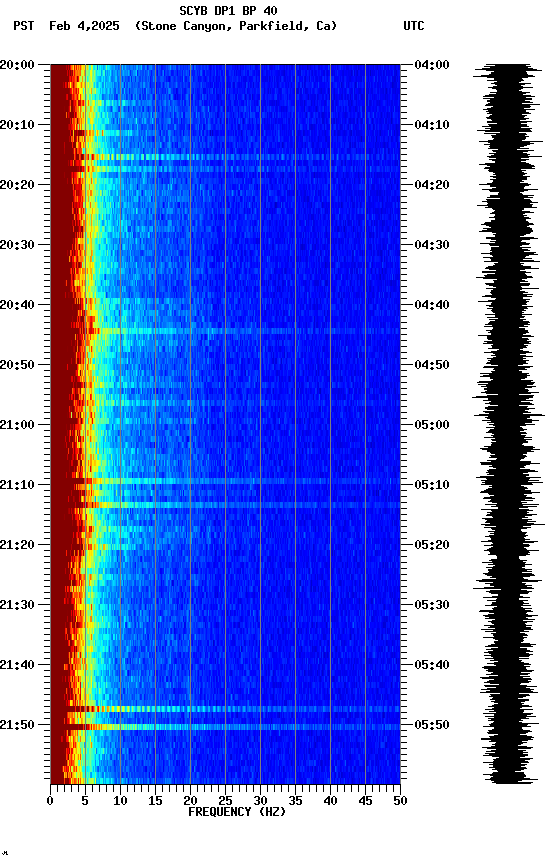Click the frequency axis value 40
552x864 pixels.
click(x=331, y=801)
